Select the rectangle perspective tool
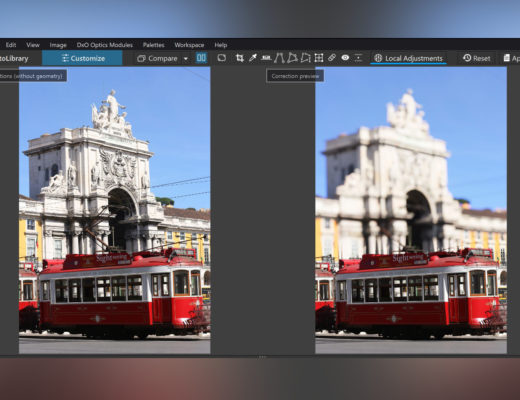This screenshot has width=520, height=400. click(x=292, y=58)
